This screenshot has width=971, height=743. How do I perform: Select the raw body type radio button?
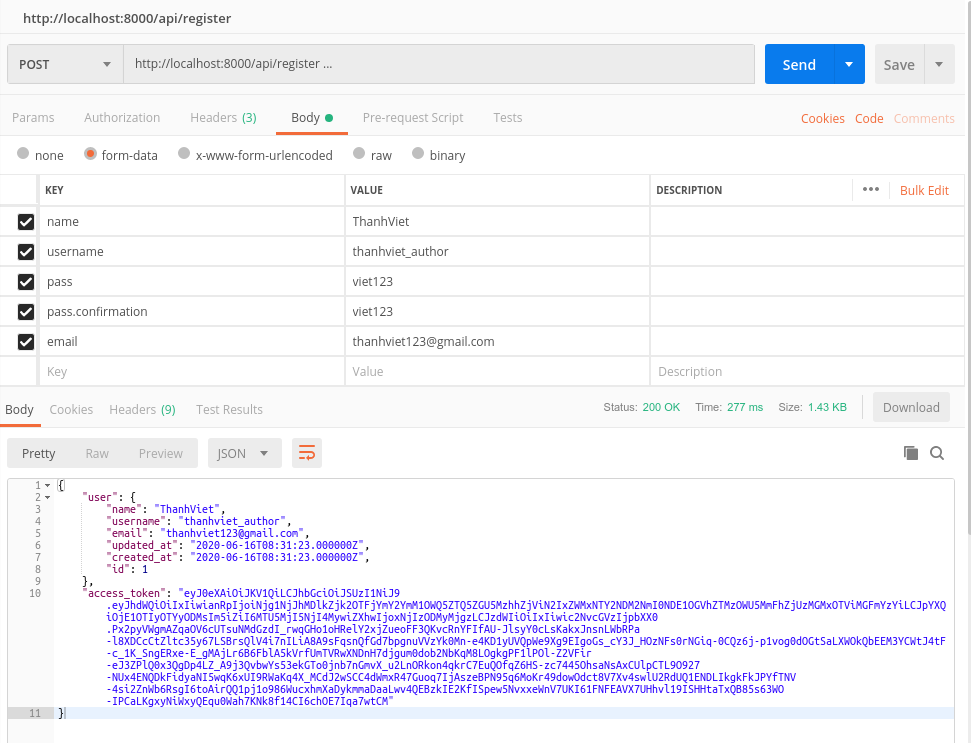(x=358, y=155)
